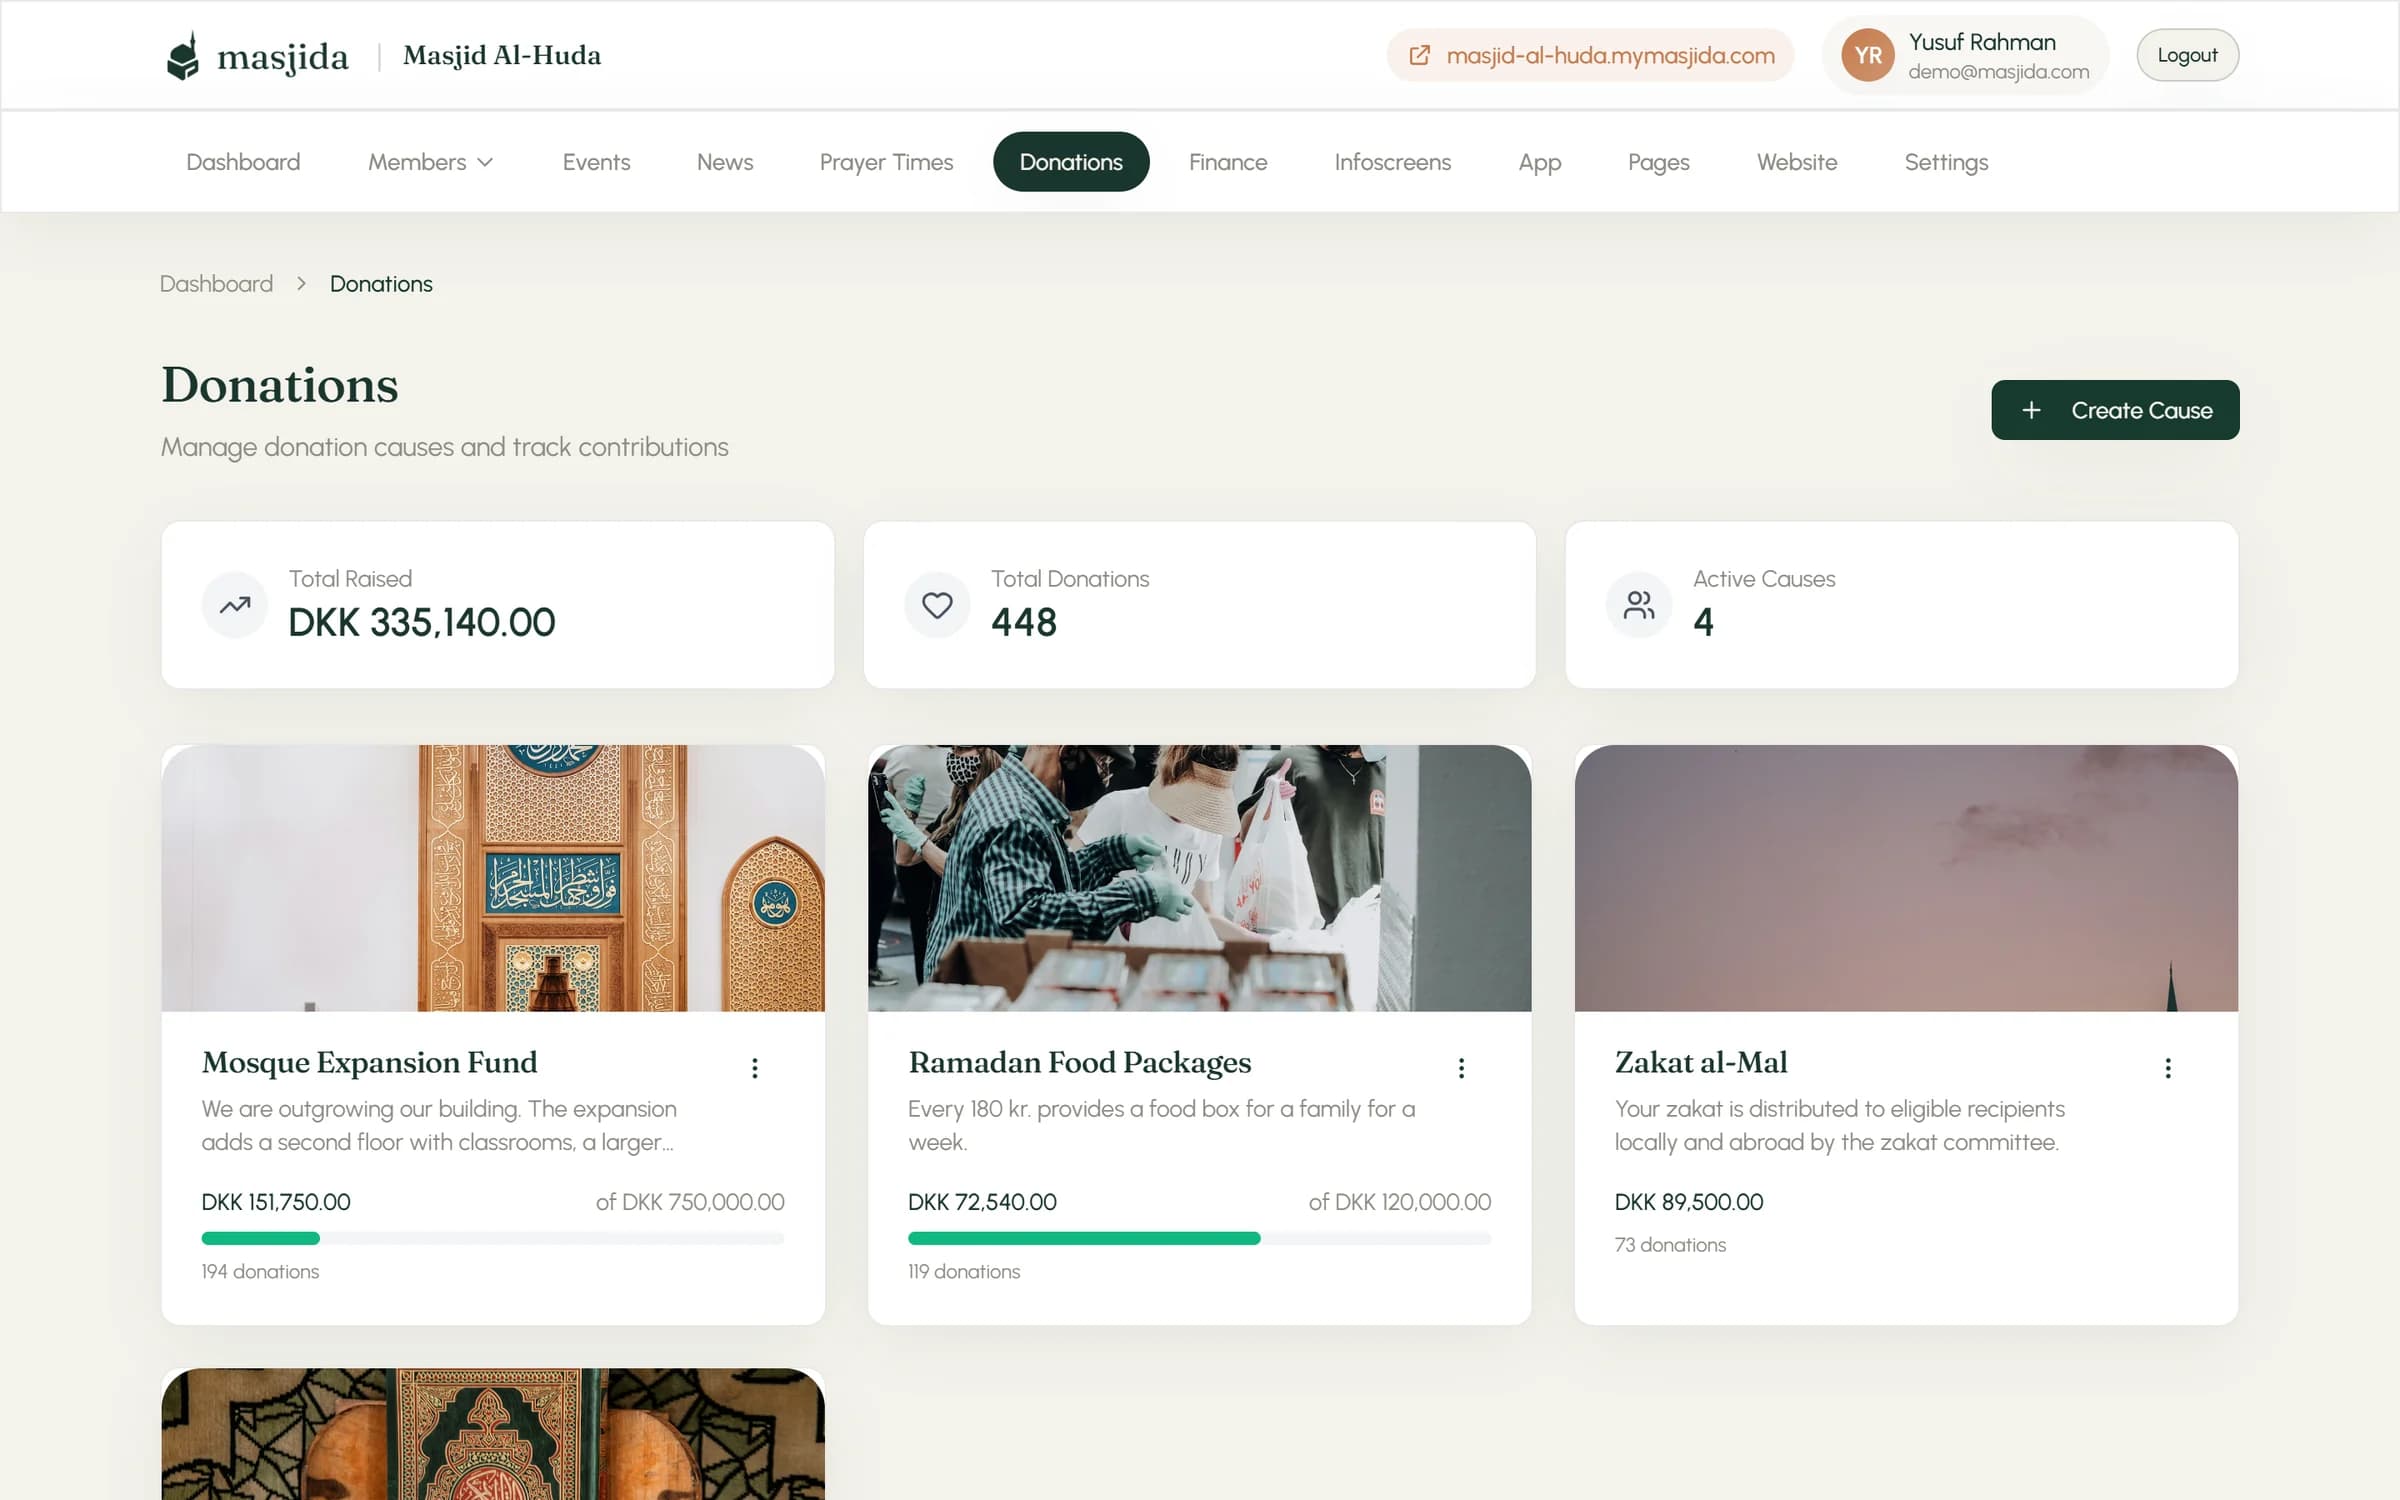Image resolution: width=2400 pixels, height=1500 pixels.
Task: Click the DKK 335,140.00 total raised value
Action: (422, 622)
